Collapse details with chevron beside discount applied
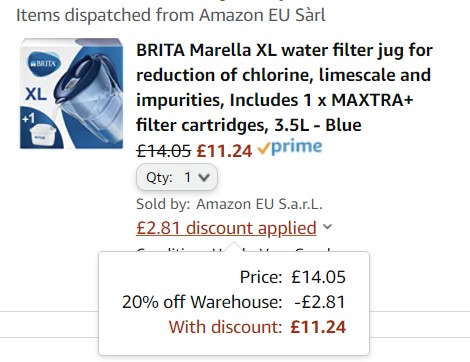Screen dimensions: 470x362 (x=327, y=227)
